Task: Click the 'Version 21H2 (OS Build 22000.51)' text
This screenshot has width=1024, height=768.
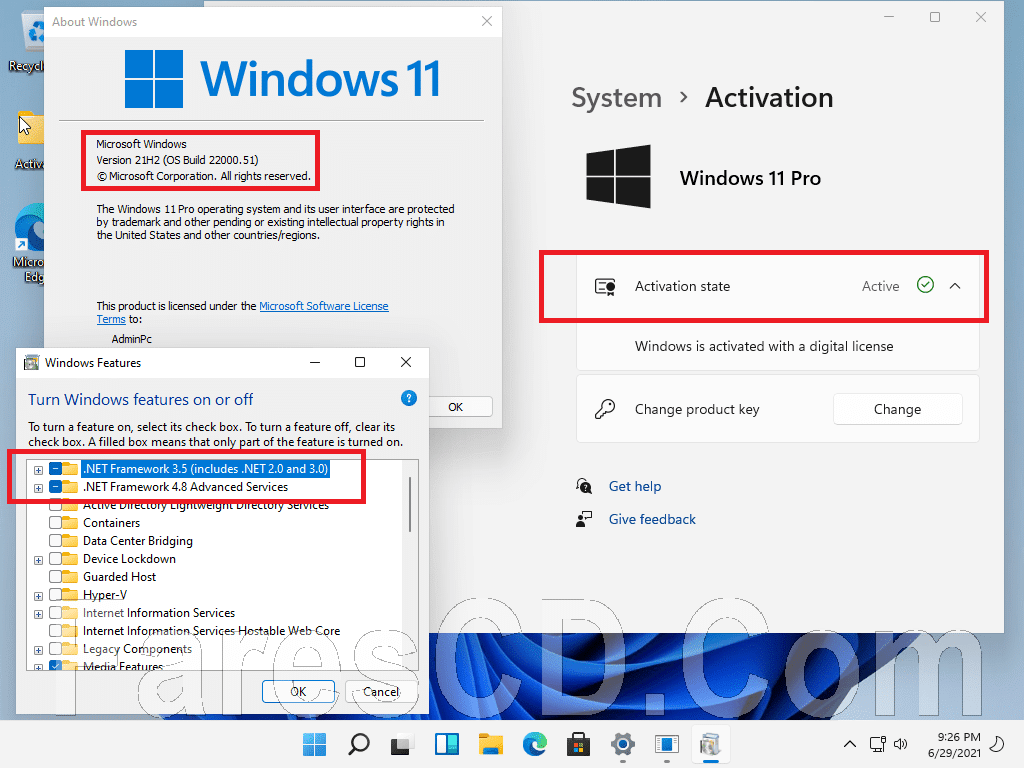Action: click(x=177, y=160)
